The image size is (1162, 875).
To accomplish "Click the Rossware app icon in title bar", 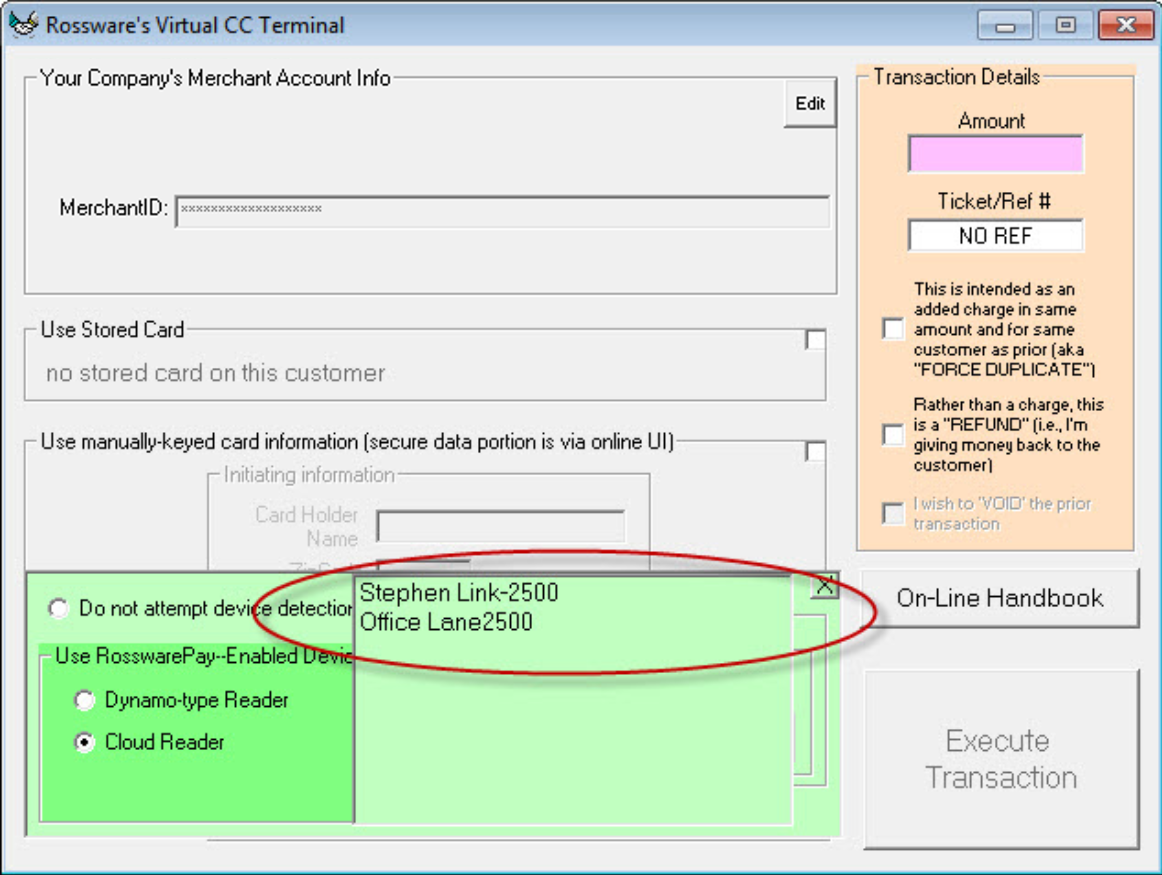I will coord(24,24).
